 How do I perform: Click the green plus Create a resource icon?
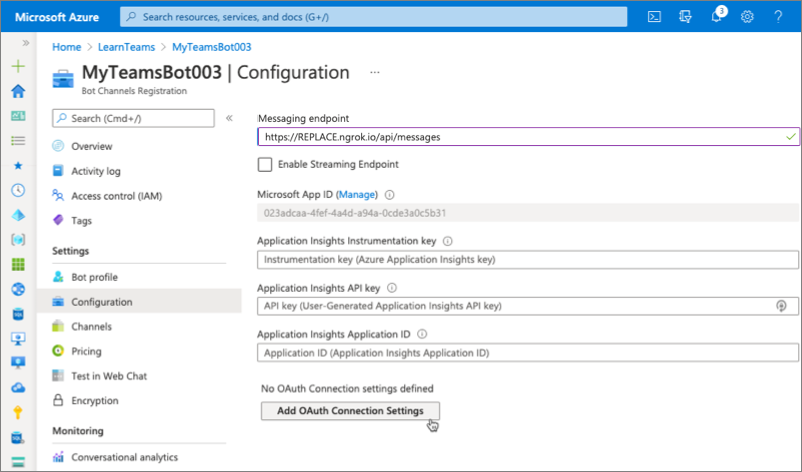[x=18, y=66]
